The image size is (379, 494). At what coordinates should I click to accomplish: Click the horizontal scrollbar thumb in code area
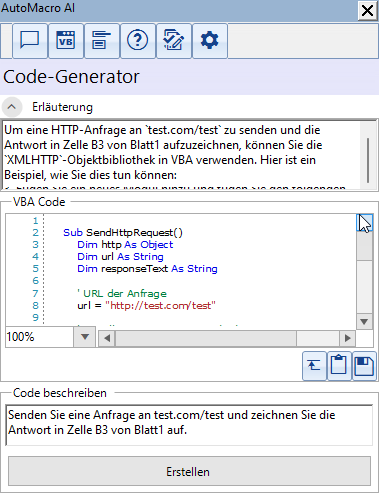tap(206, 338)
